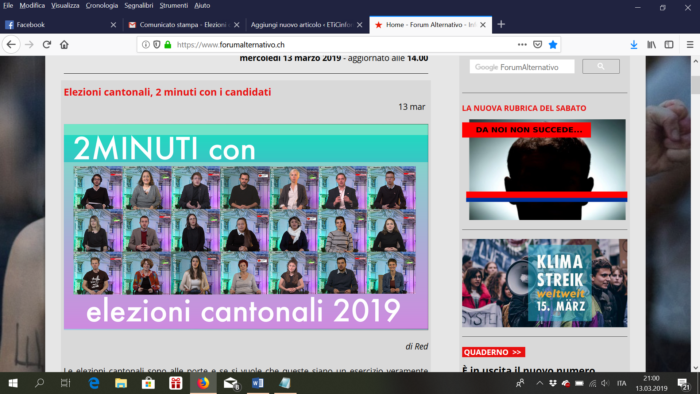This screenshot has height=394, width=700.
Task: Close the Home - Forum Alternativo tab
Action: click(483, 25)
